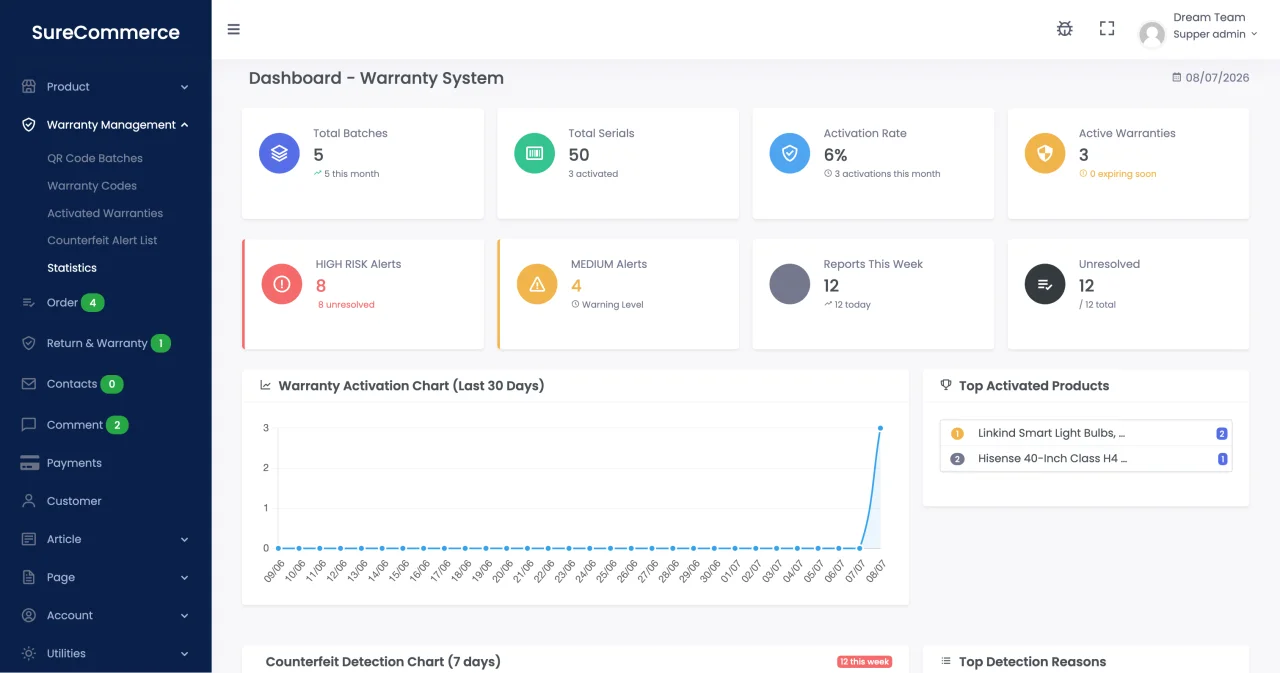The image size is (1280, 673).
Task: Open Counterfeit Alert List submenu item
Action: point(102,240)
